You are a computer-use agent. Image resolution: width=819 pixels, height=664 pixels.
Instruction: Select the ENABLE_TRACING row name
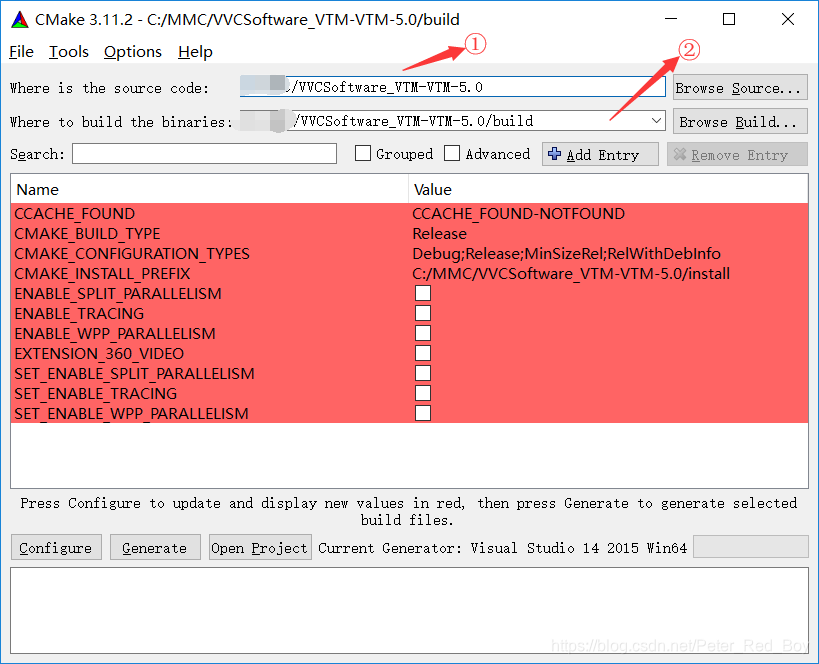79,313
